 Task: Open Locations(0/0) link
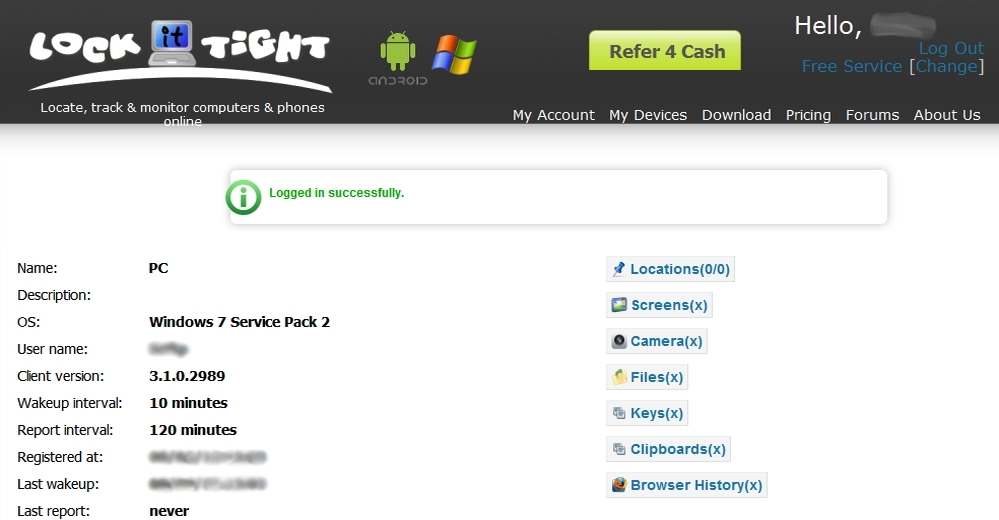[670, 269]
